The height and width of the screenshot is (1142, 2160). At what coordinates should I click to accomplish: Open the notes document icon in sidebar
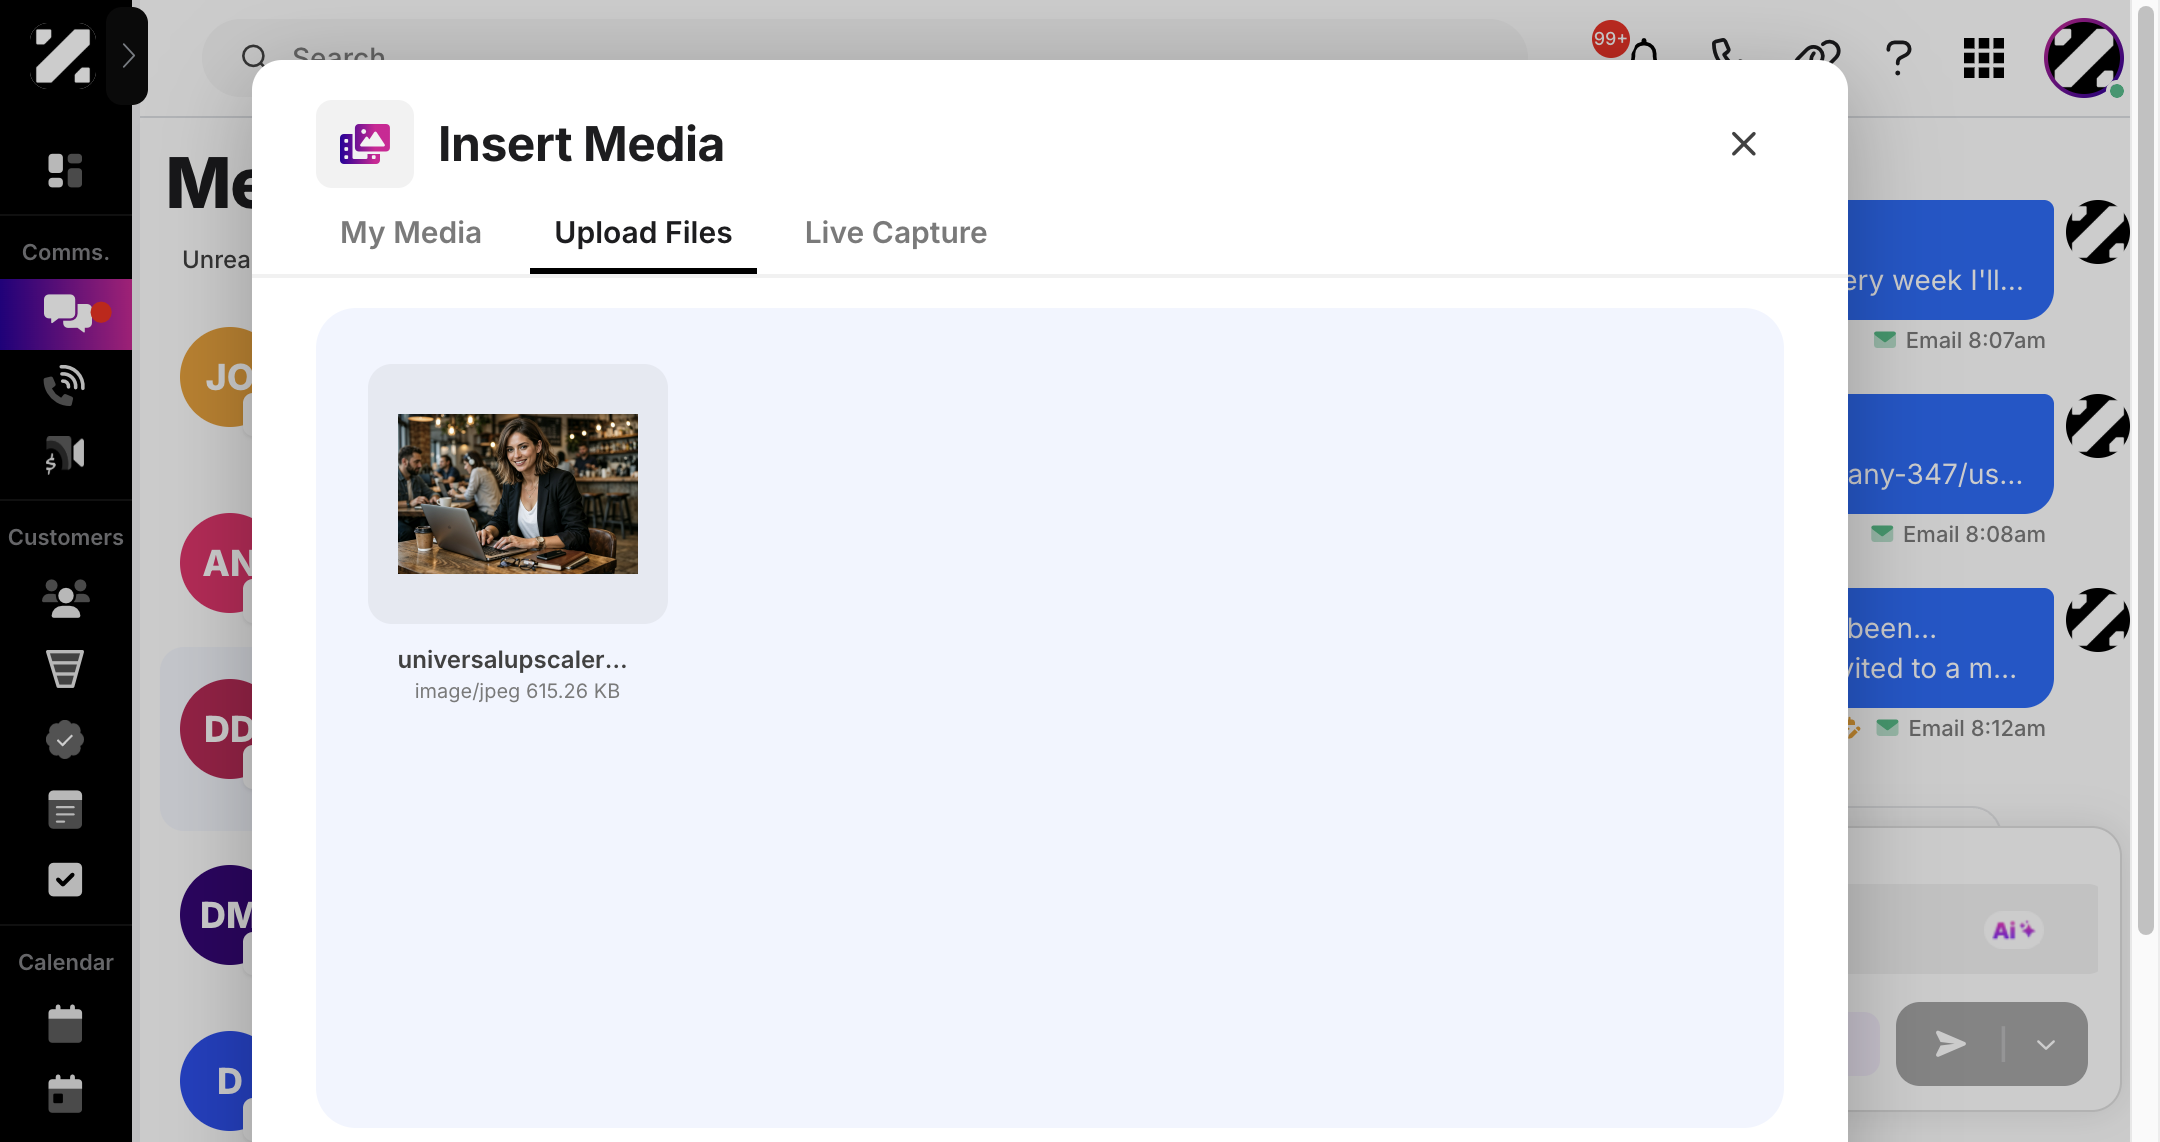coord(65,809)
